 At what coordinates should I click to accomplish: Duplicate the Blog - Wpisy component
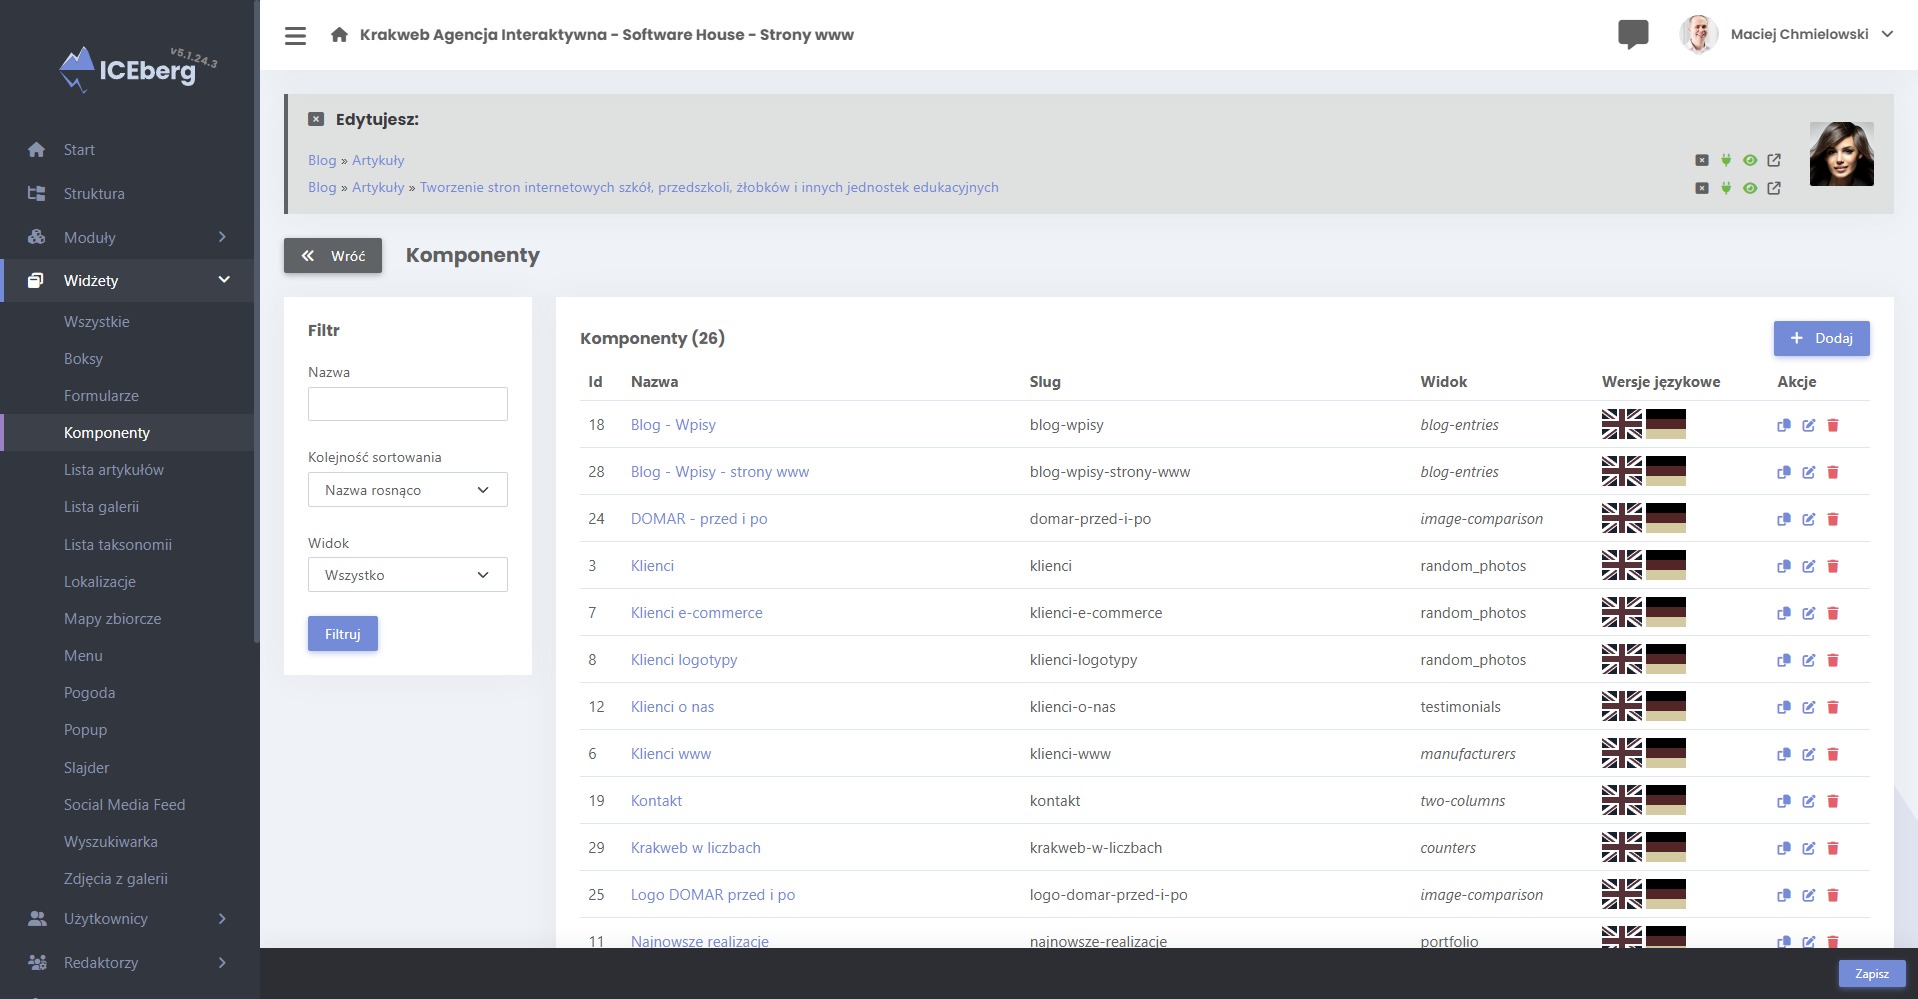tap(1783, 425)
